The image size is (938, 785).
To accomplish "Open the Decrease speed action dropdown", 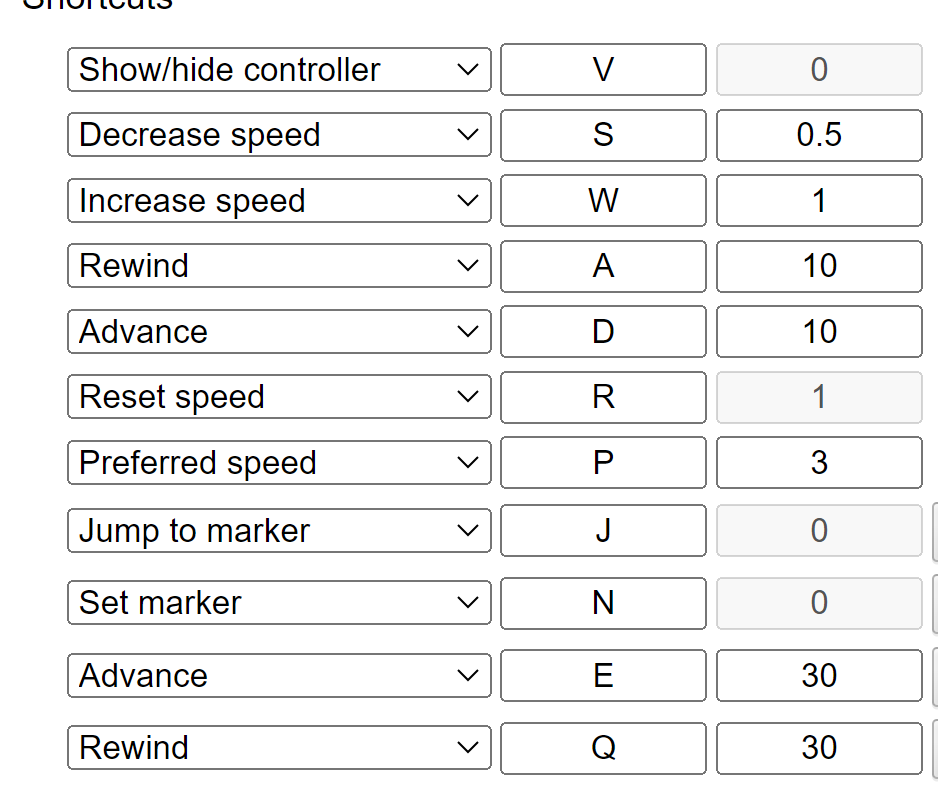I will [279, 135].
